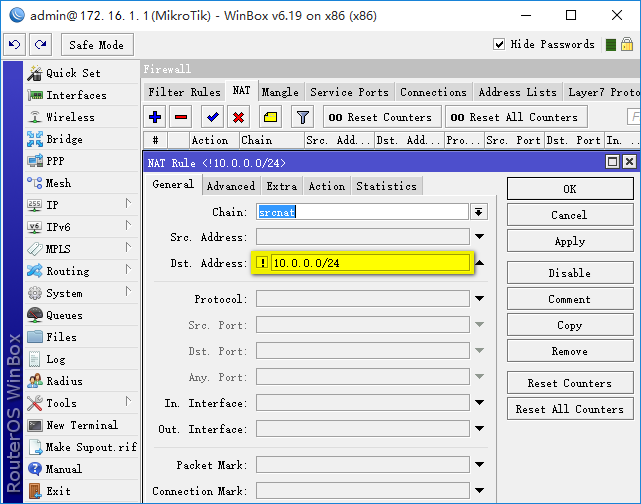Click the blue plus add rule icon
Screen dimensions: 641x504
155,117
